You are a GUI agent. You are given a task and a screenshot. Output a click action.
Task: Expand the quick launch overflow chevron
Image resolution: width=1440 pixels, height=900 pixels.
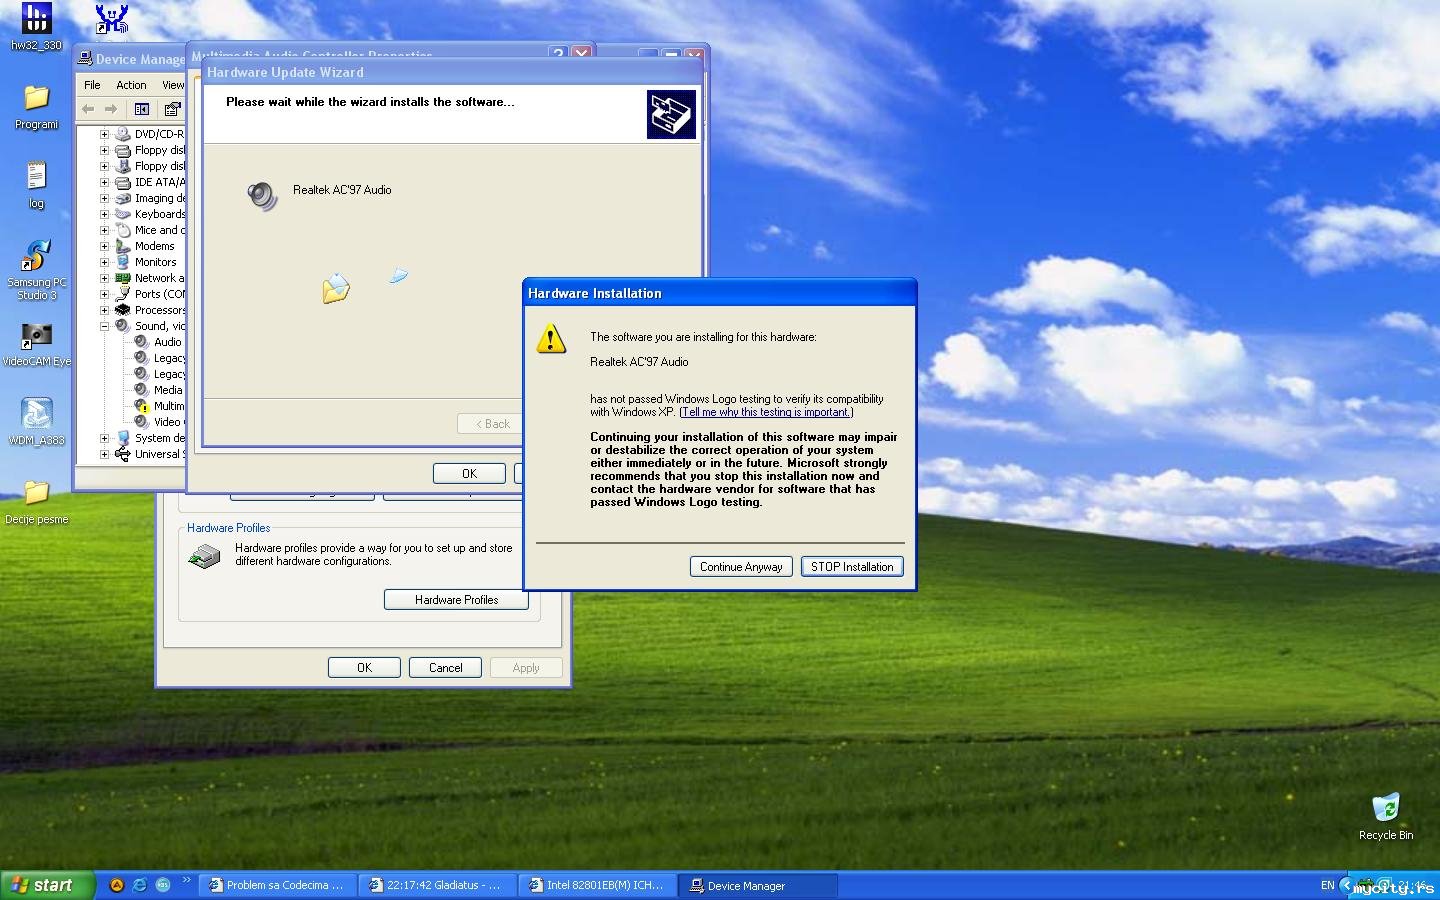click(x=186, y=881)
